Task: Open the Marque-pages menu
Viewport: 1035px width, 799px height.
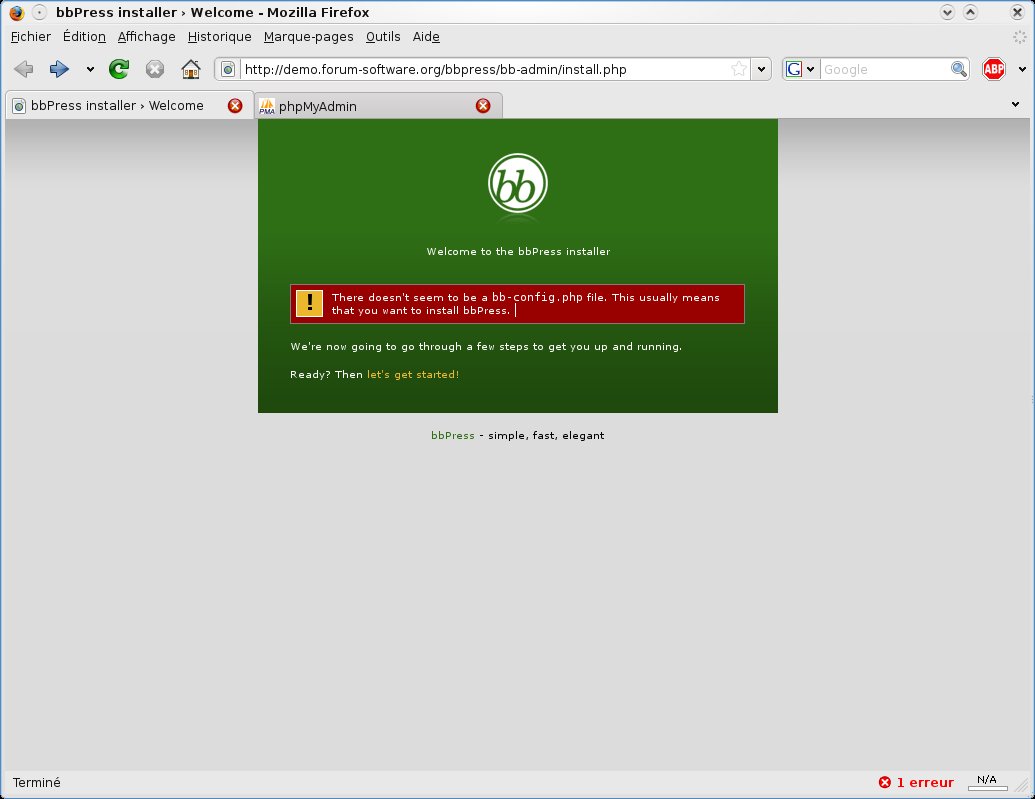Action: (308, 37)
